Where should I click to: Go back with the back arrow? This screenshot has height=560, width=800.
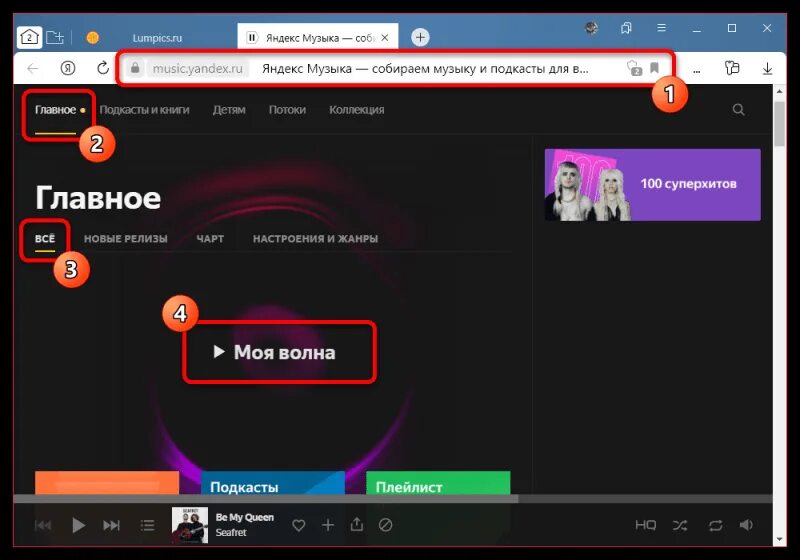33,68
